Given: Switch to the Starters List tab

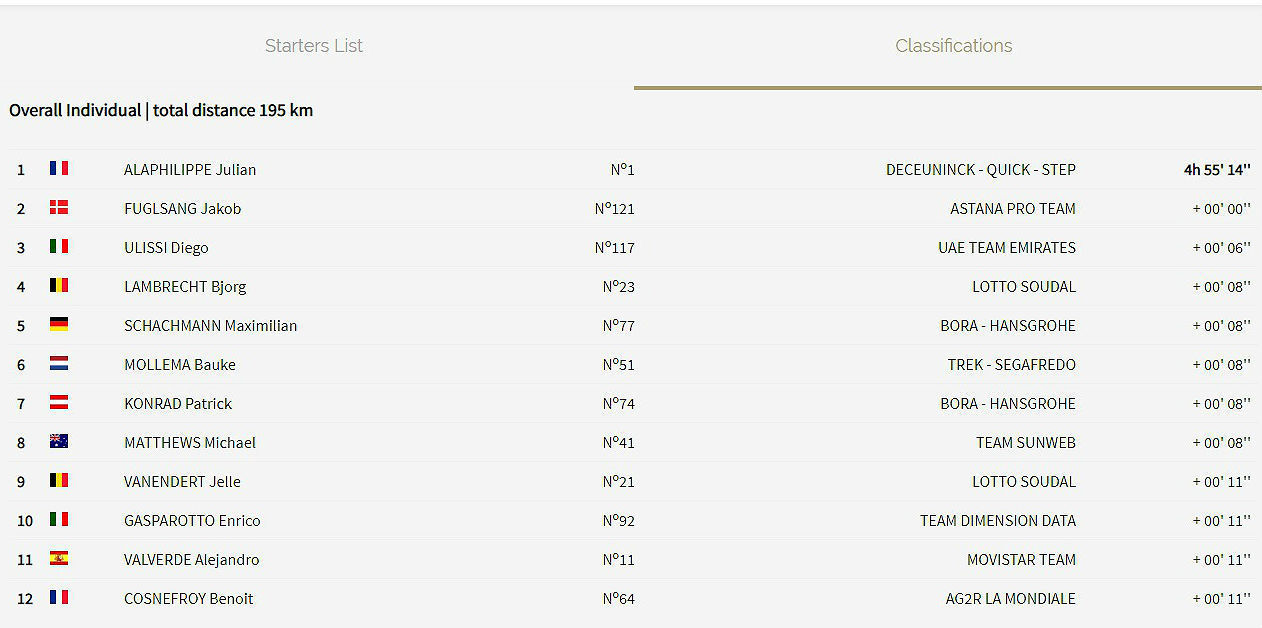Looking at the screenshot, I should click(x=314, y=46).
